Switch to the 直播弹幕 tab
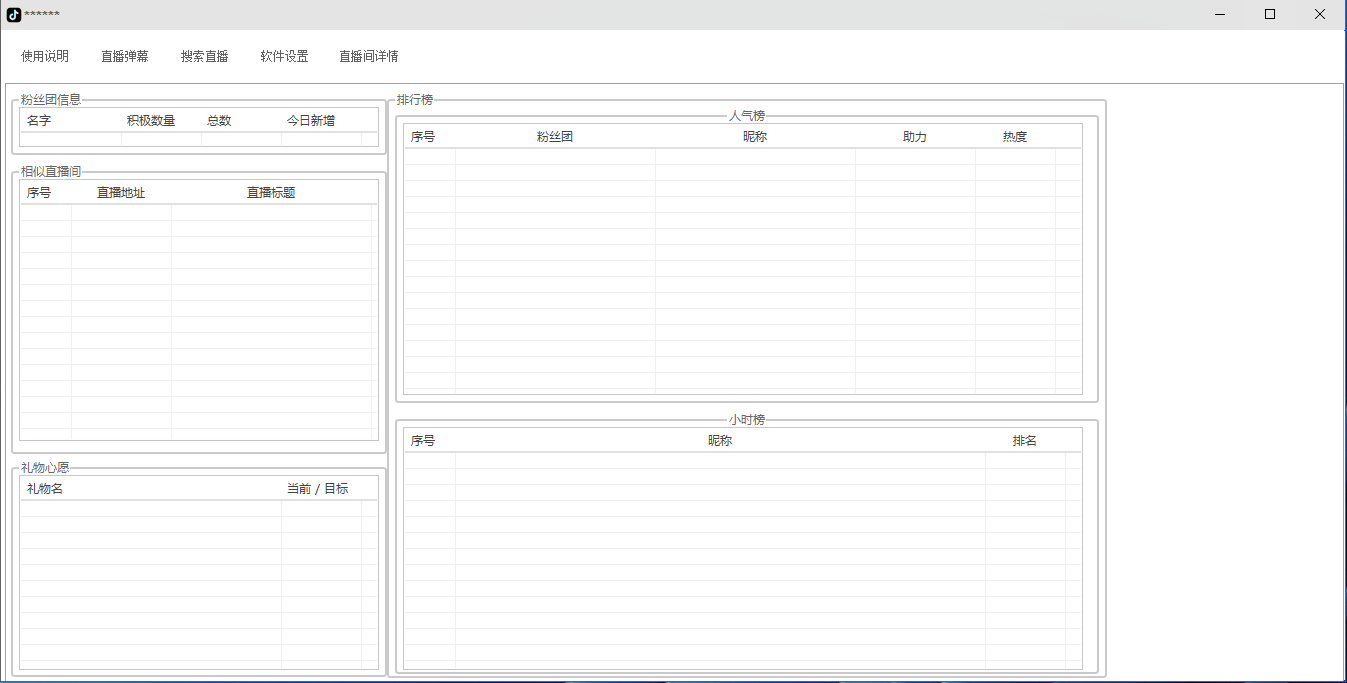The width and height of the screenshot is (1347, 683). pos(125,57)
